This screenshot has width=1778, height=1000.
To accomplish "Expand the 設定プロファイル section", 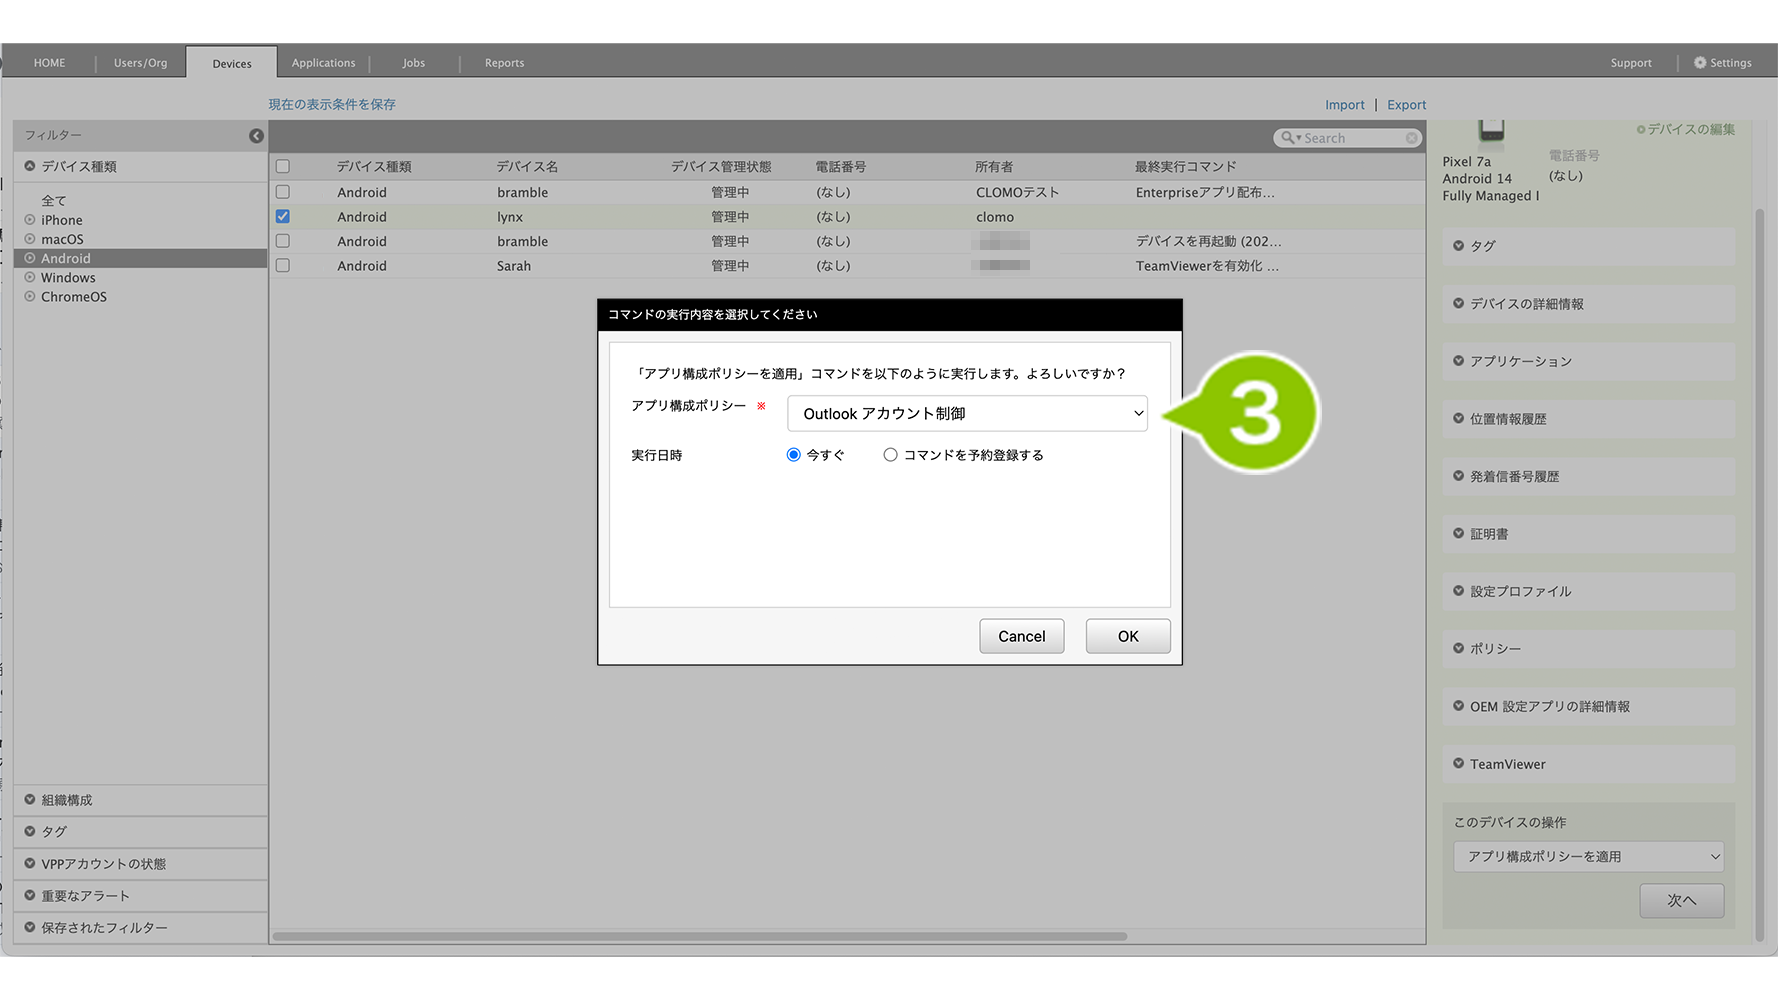I will pos(1588,591).
